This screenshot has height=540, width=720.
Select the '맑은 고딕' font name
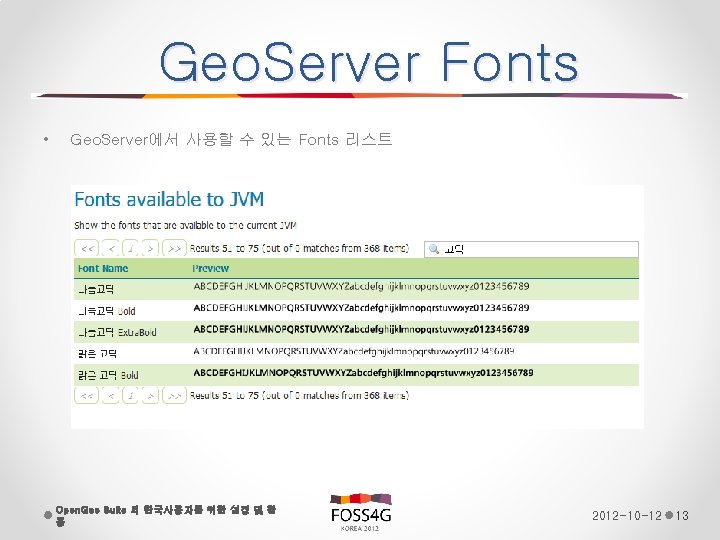click(97, 354)
